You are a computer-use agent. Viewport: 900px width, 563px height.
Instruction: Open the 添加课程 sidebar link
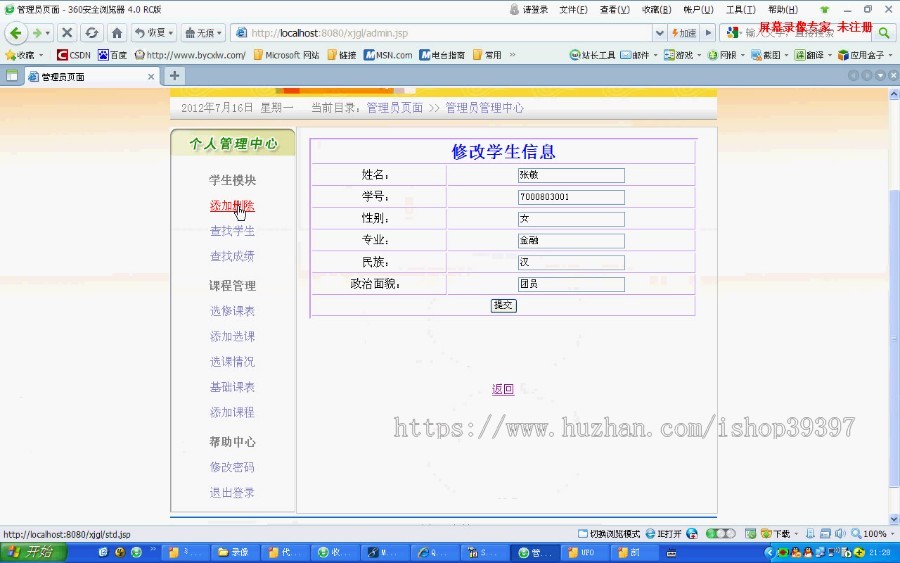[x=232, y=412]
